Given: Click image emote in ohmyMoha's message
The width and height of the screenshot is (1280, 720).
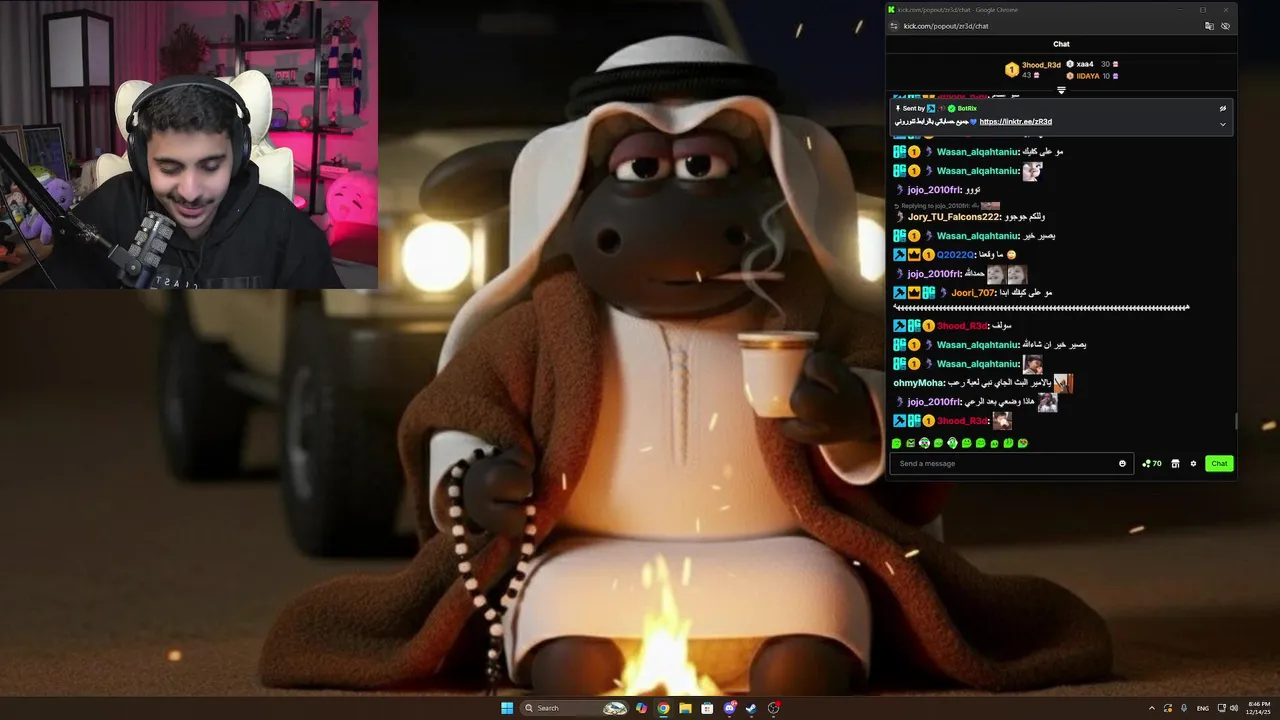Looking at the screenshot, I should [1063, 383].
